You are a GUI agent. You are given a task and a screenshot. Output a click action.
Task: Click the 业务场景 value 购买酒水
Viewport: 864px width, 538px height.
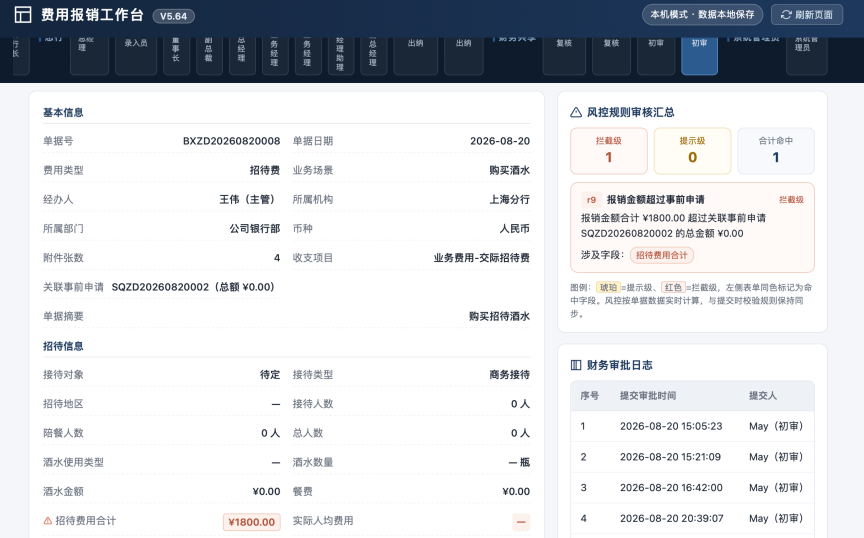pos(510,170)
